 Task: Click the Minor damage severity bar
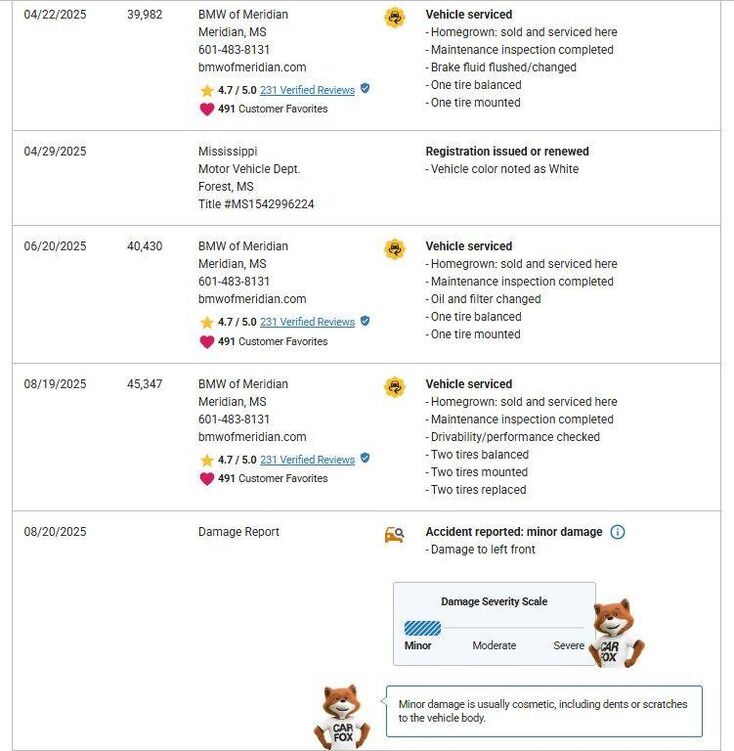422,628
